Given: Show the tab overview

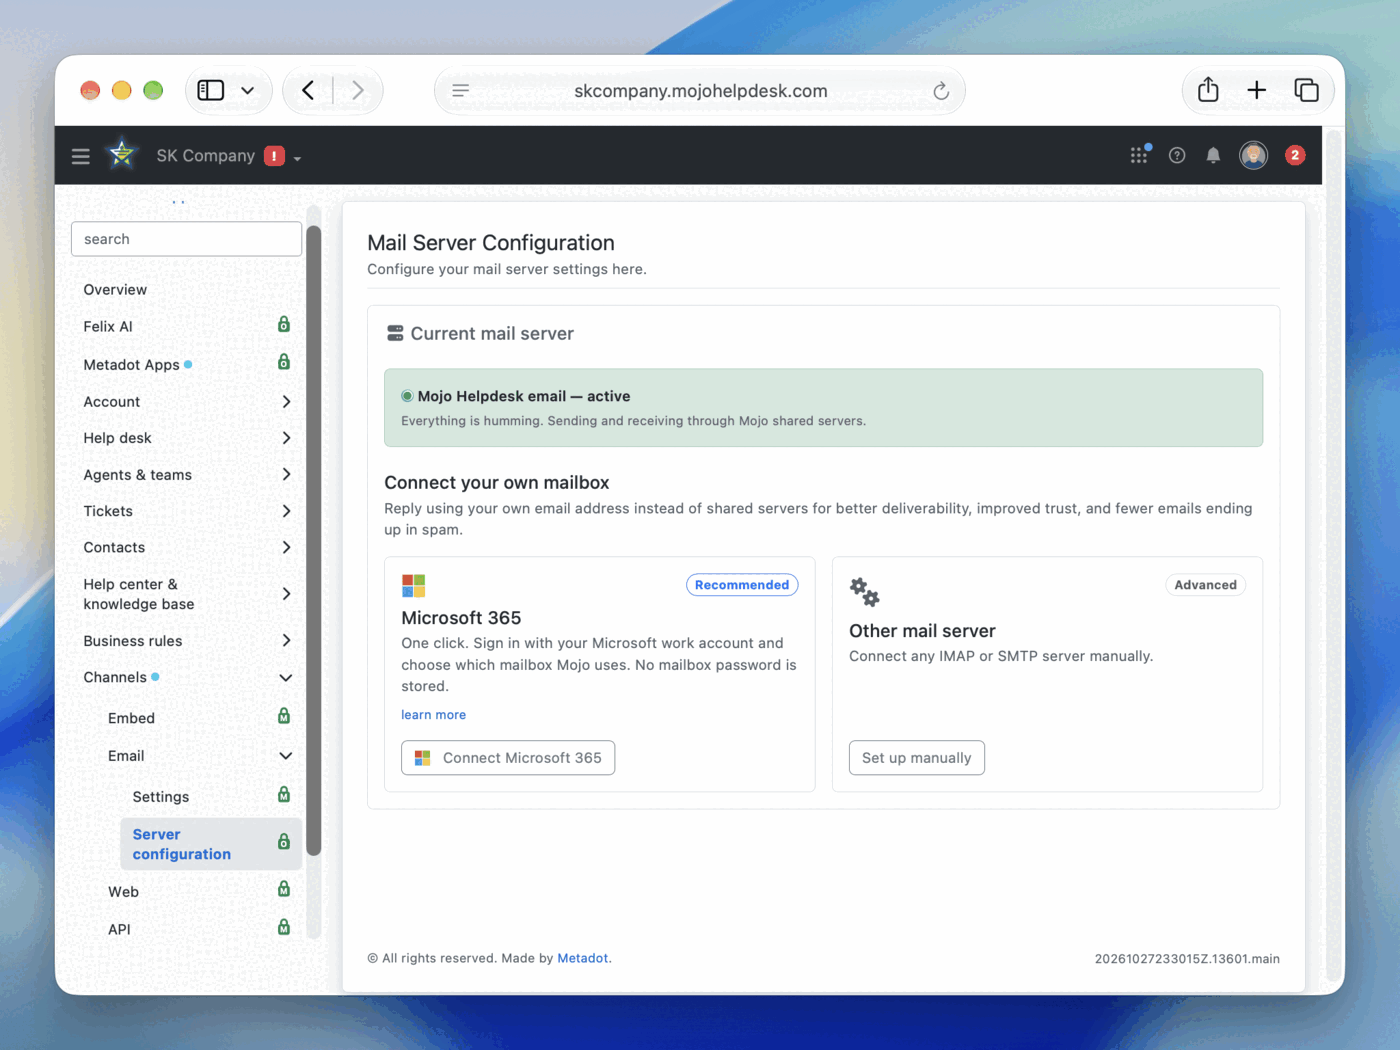Looking at the screenshot, I should [1306, 90].
